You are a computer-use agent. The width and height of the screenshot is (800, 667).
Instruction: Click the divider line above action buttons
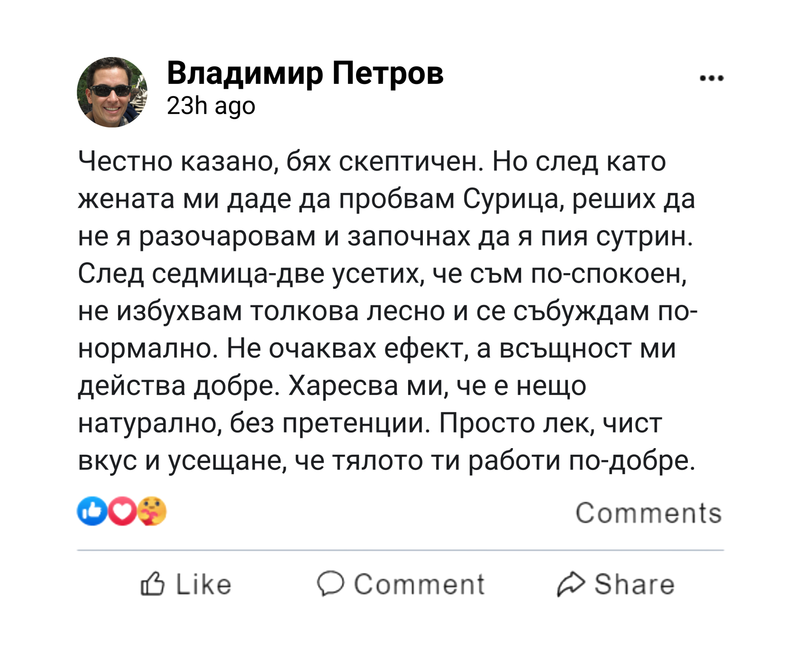point(400,550)
